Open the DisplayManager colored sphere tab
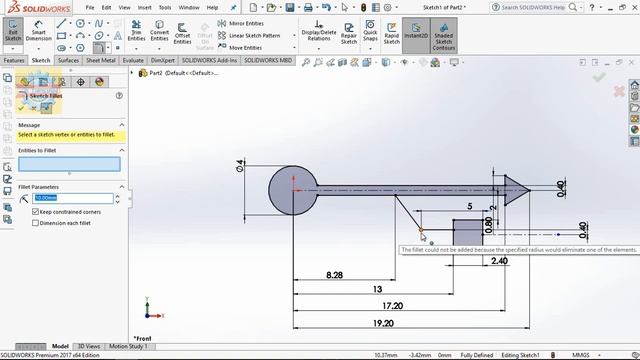This screenshot has height=360, width=640. coord(99,82)
